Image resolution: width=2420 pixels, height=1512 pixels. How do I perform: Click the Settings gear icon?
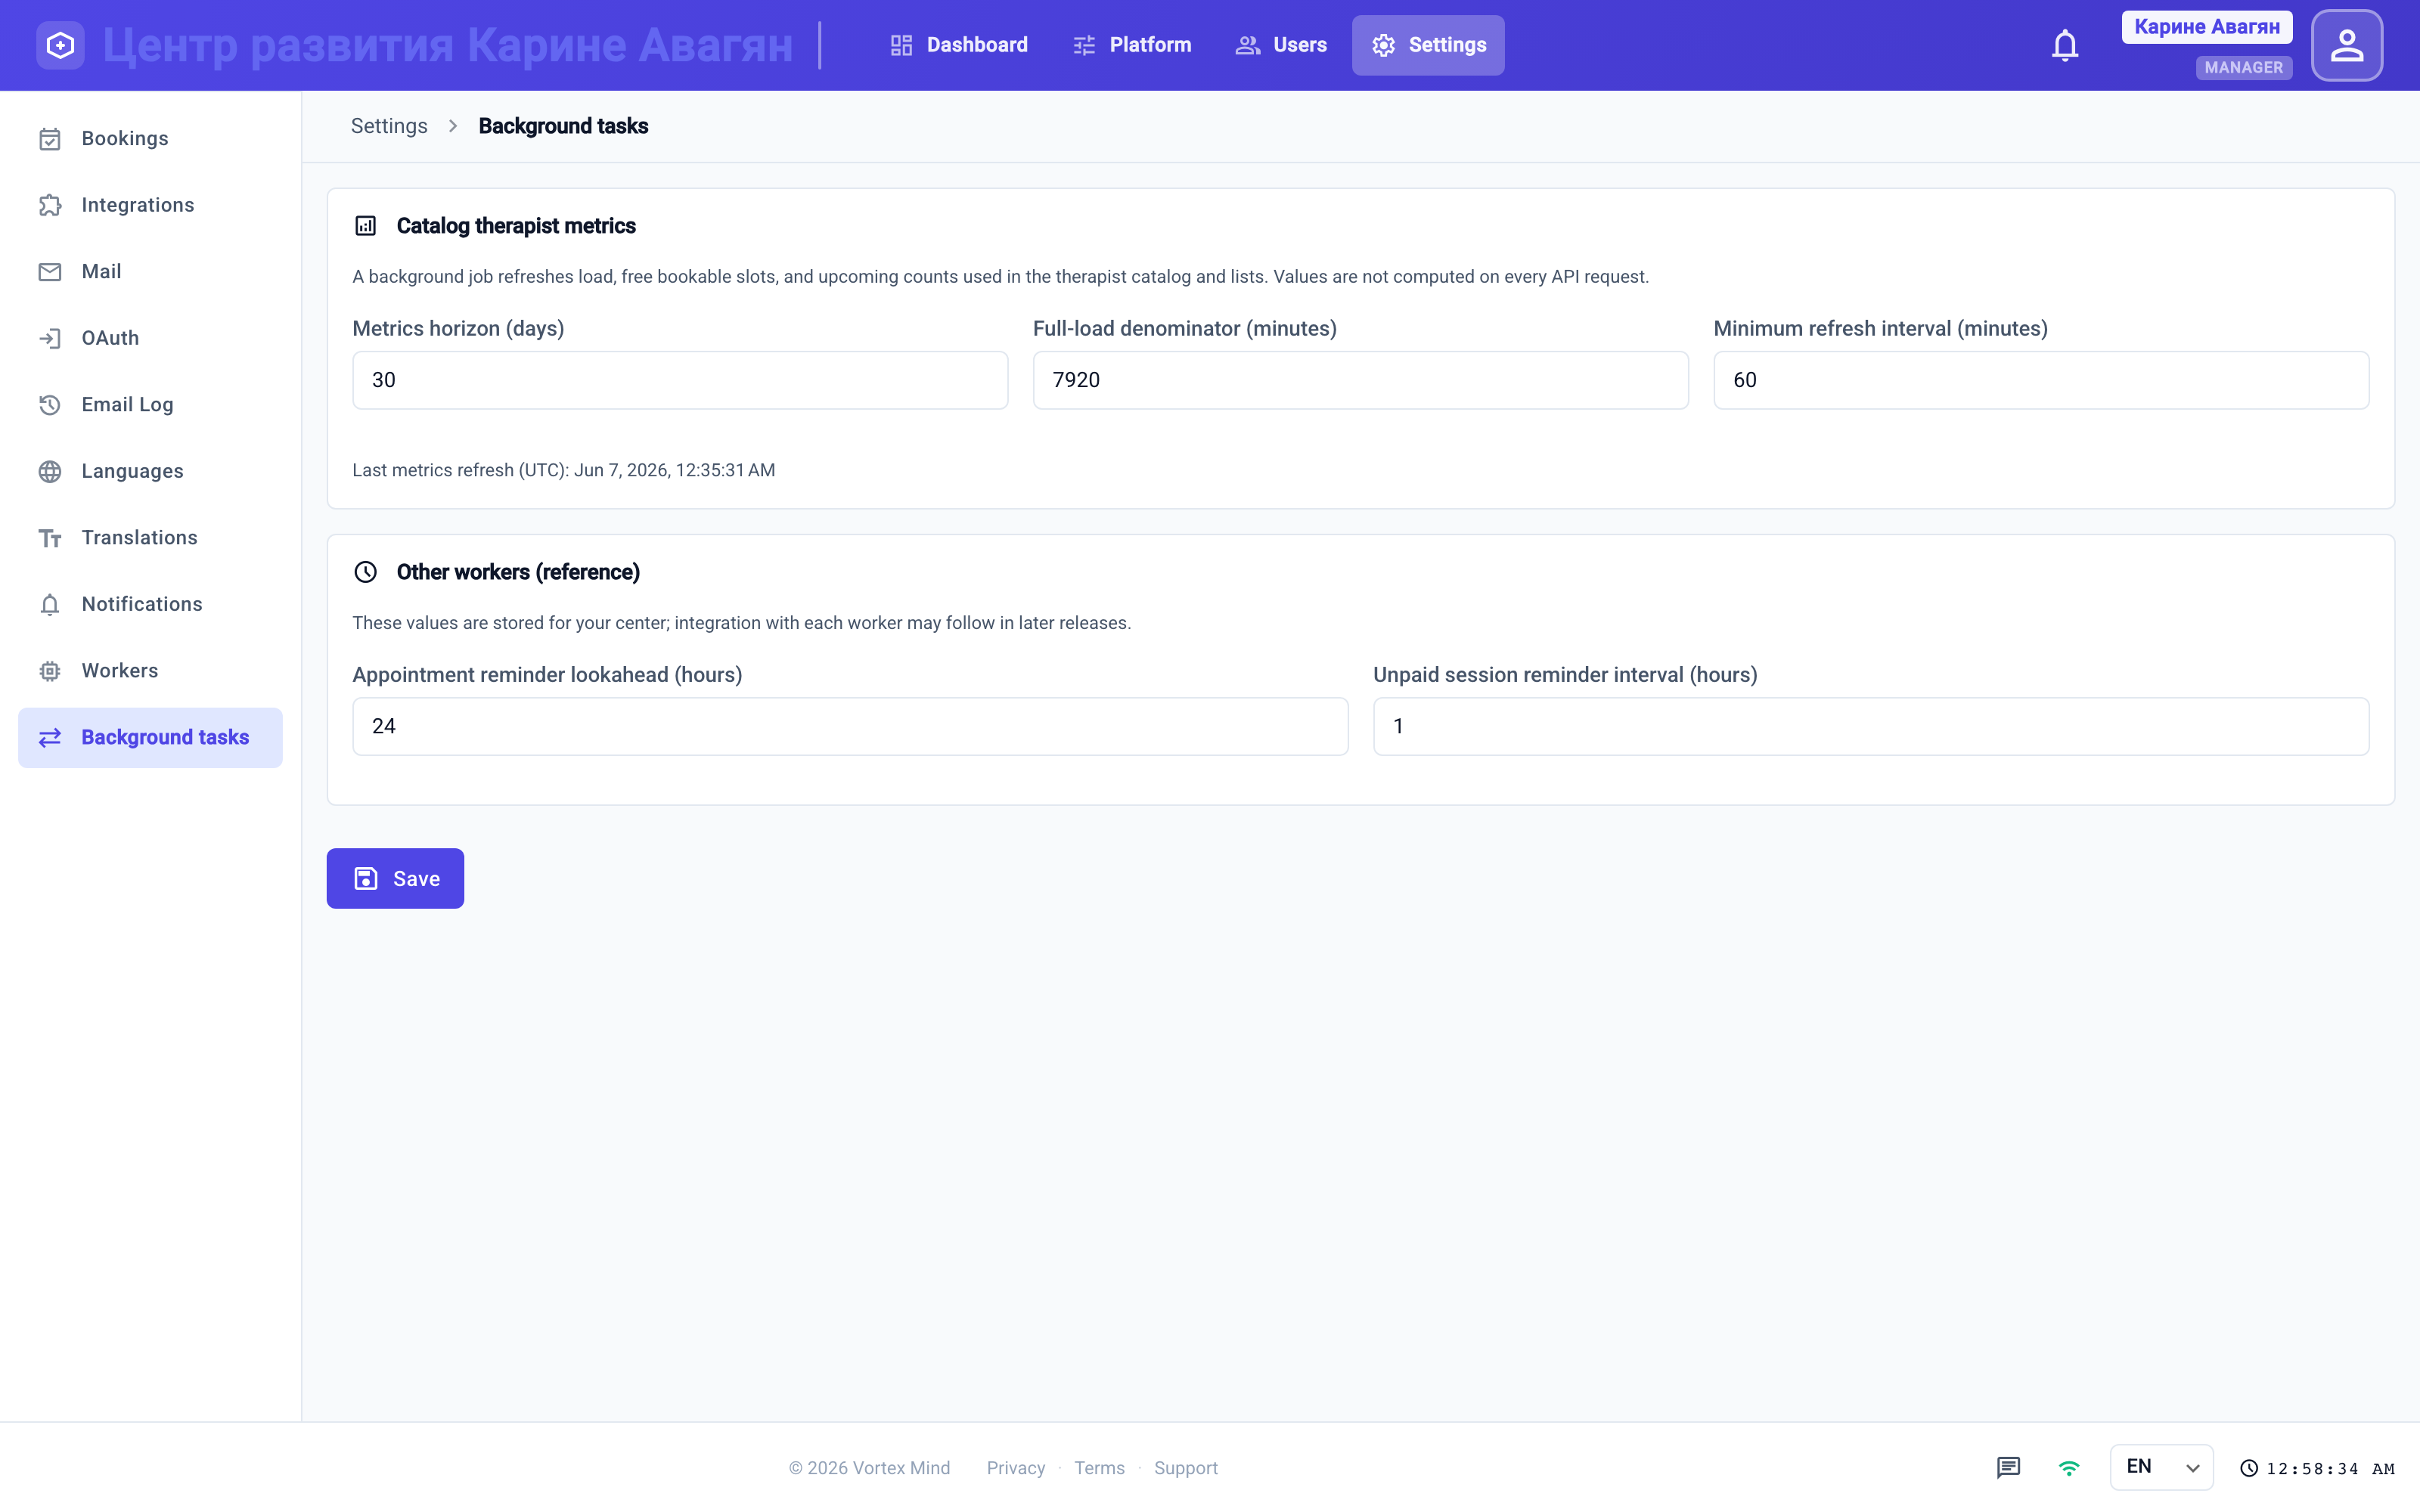click(x=1383, y=45)
